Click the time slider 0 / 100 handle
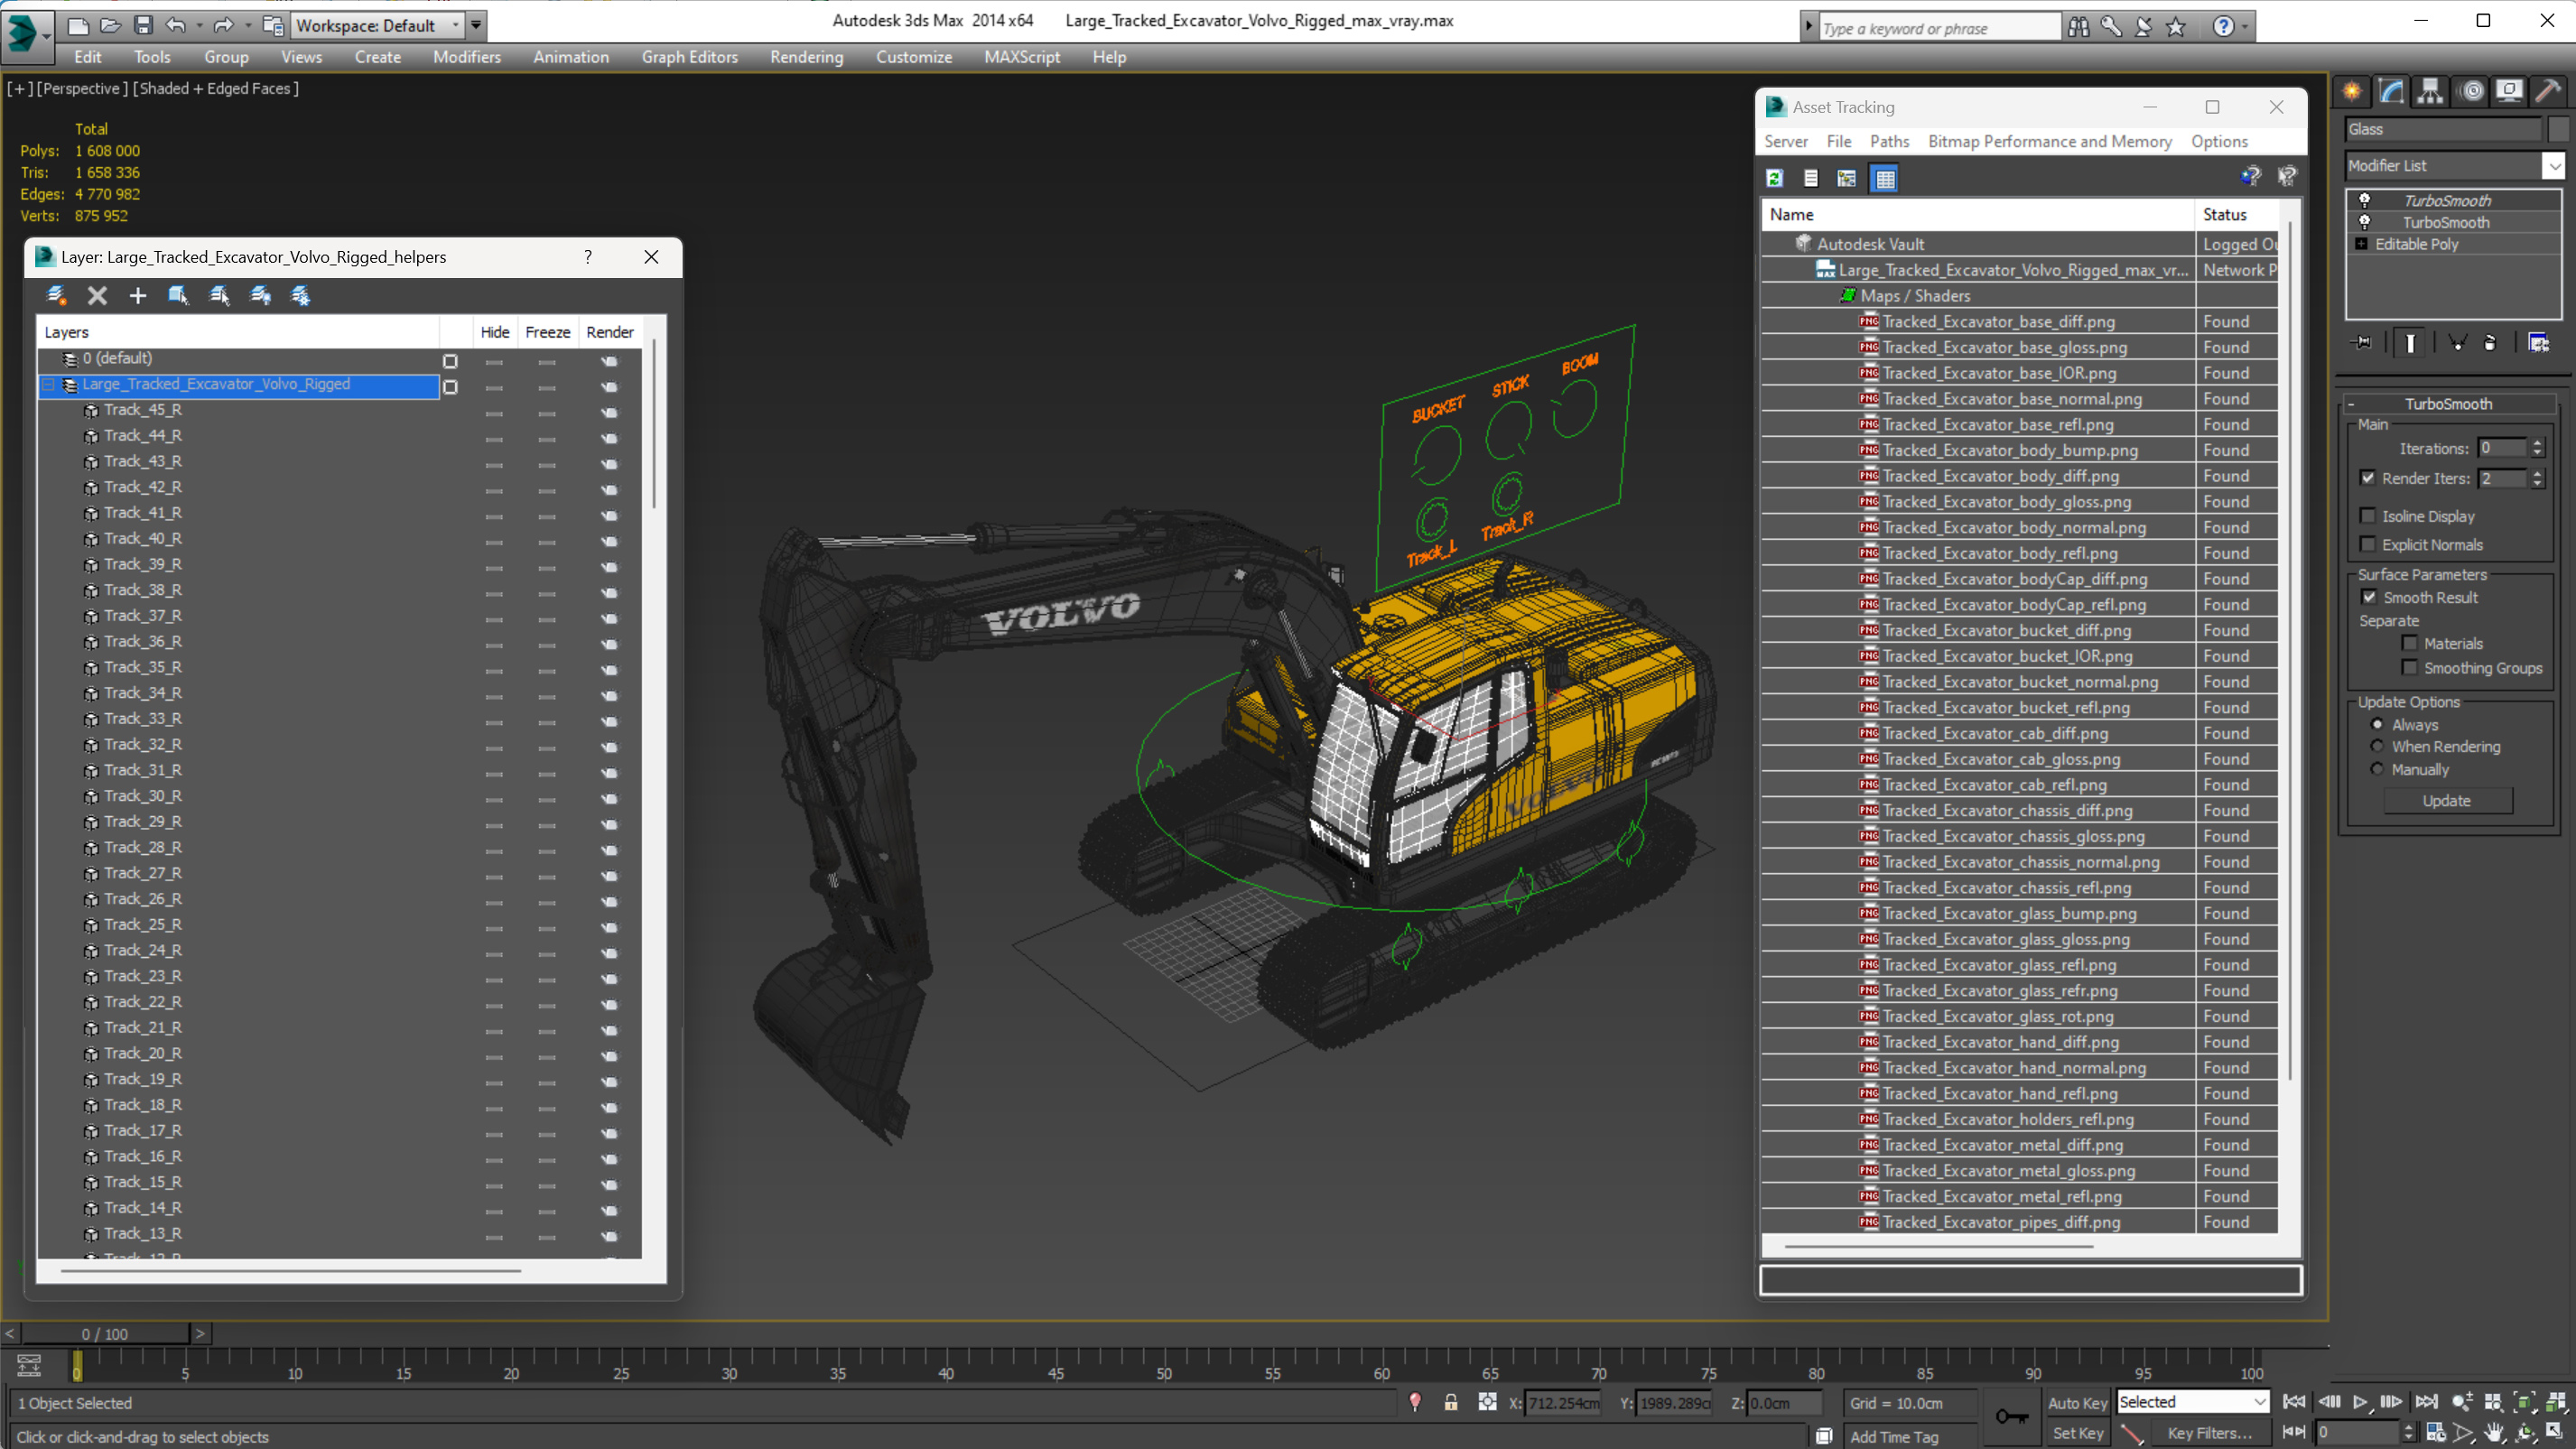Image resolution: width=2576 pixels, height=1449 pixels. 105,1333
